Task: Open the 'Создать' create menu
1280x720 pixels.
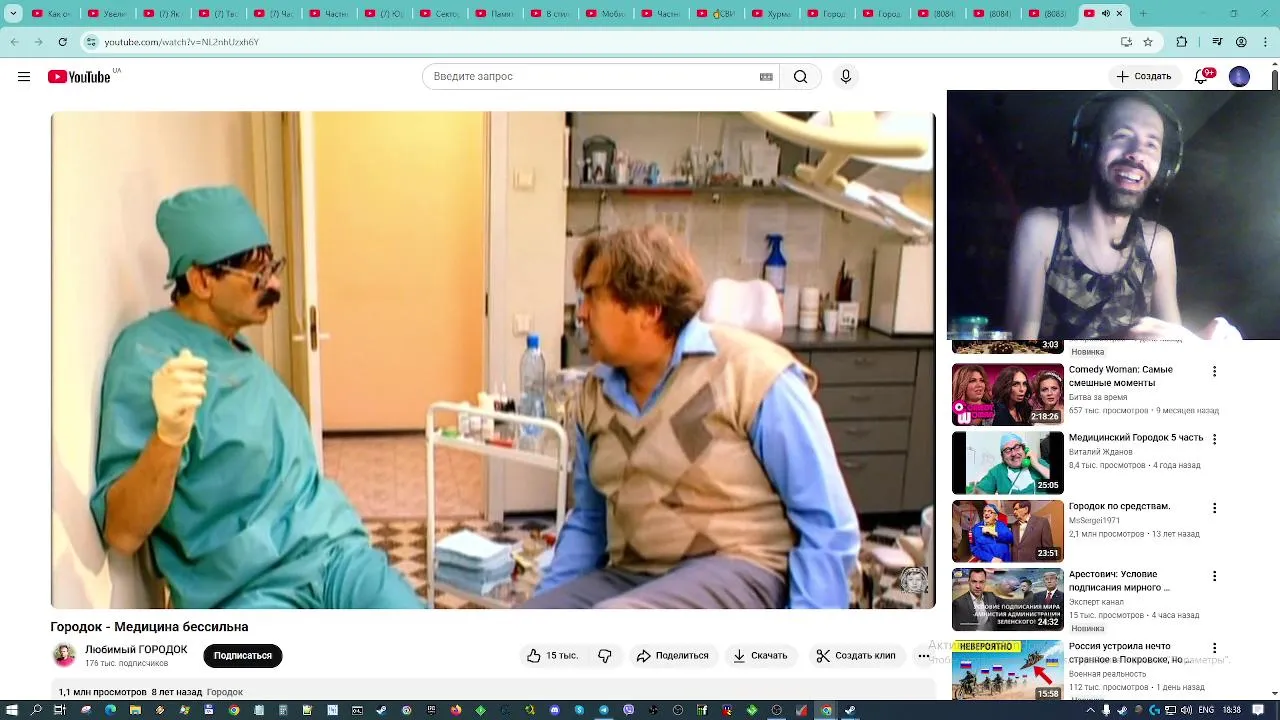Action: pyautogui.click(x=1144, y=76)
